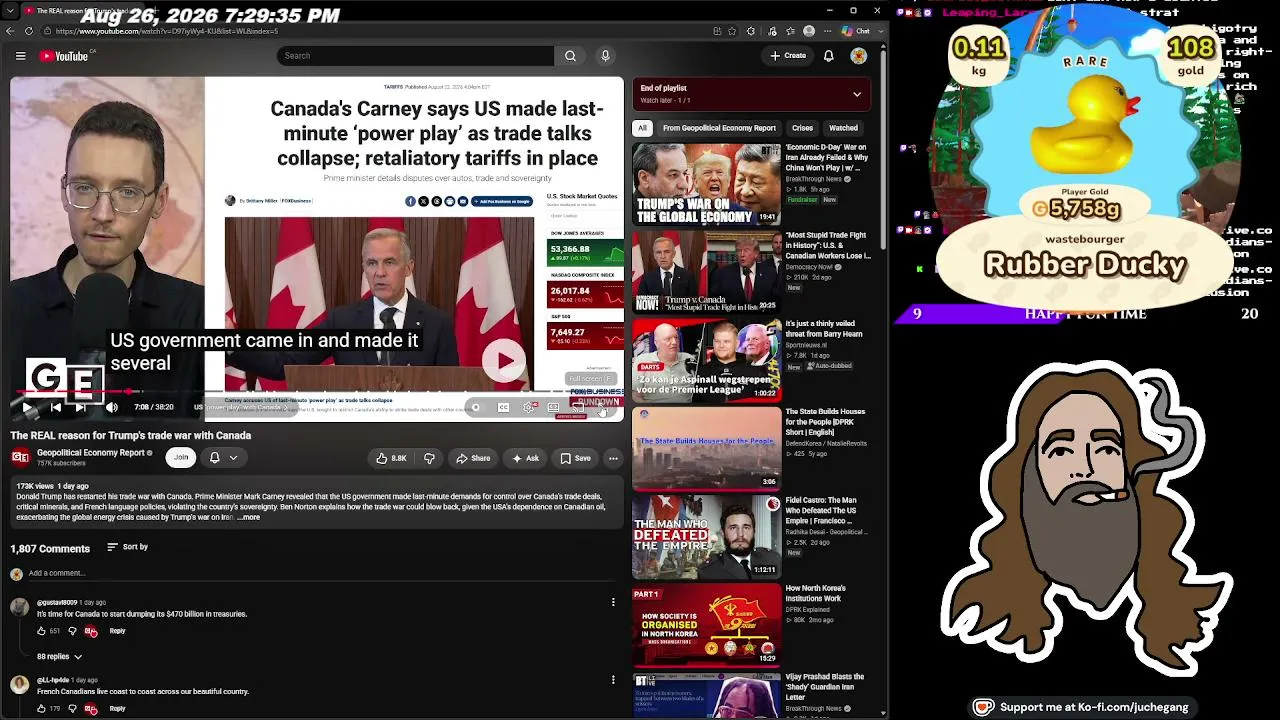Skip to the next video in player
Viewport: 1280px width, 720px height.
point(82,407)
